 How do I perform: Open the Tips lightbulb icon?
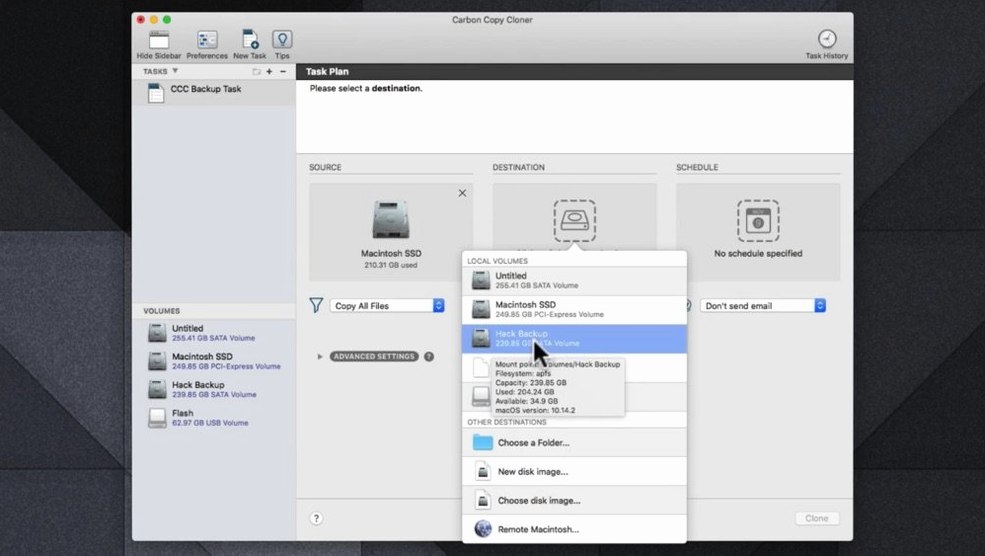click(282, 40)
